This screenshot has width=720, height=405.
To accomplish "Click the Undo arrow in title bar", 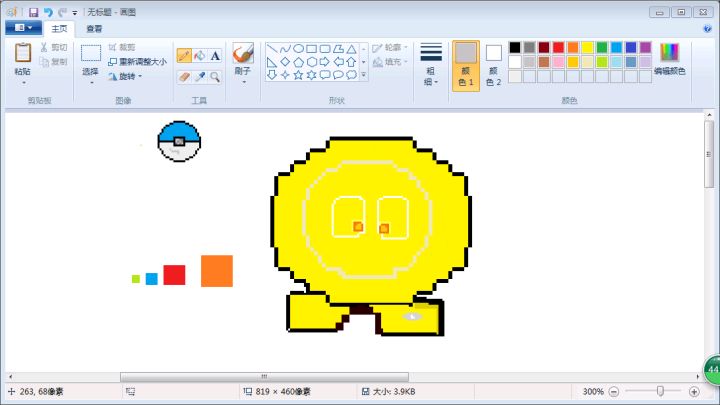I will click(48, 12).
